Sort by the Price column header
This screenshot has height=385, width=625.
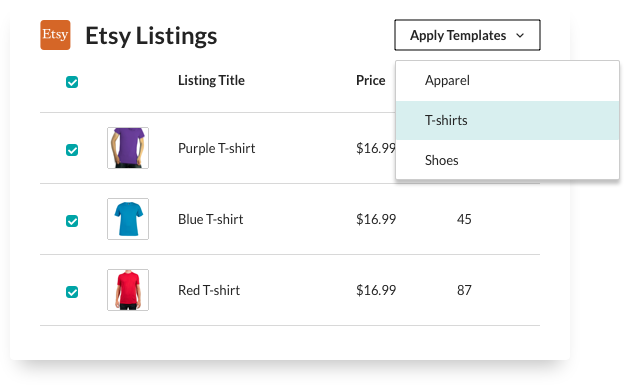click(x=371, y=81)
